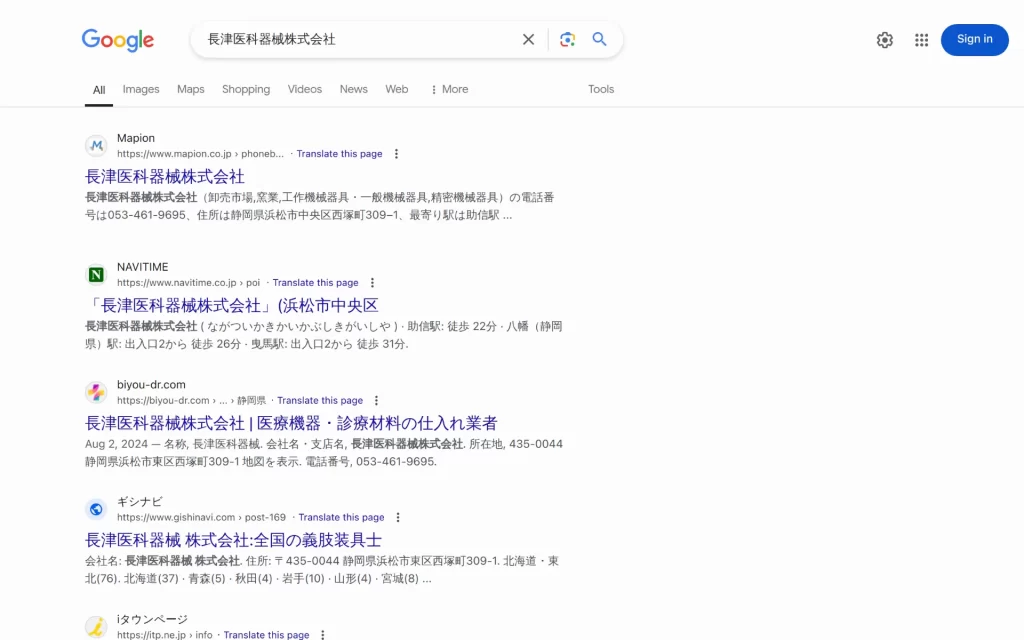Select the News tab
Image resolution: width=1024 pixels, height=640 pixels.
(x=353, y=89)
